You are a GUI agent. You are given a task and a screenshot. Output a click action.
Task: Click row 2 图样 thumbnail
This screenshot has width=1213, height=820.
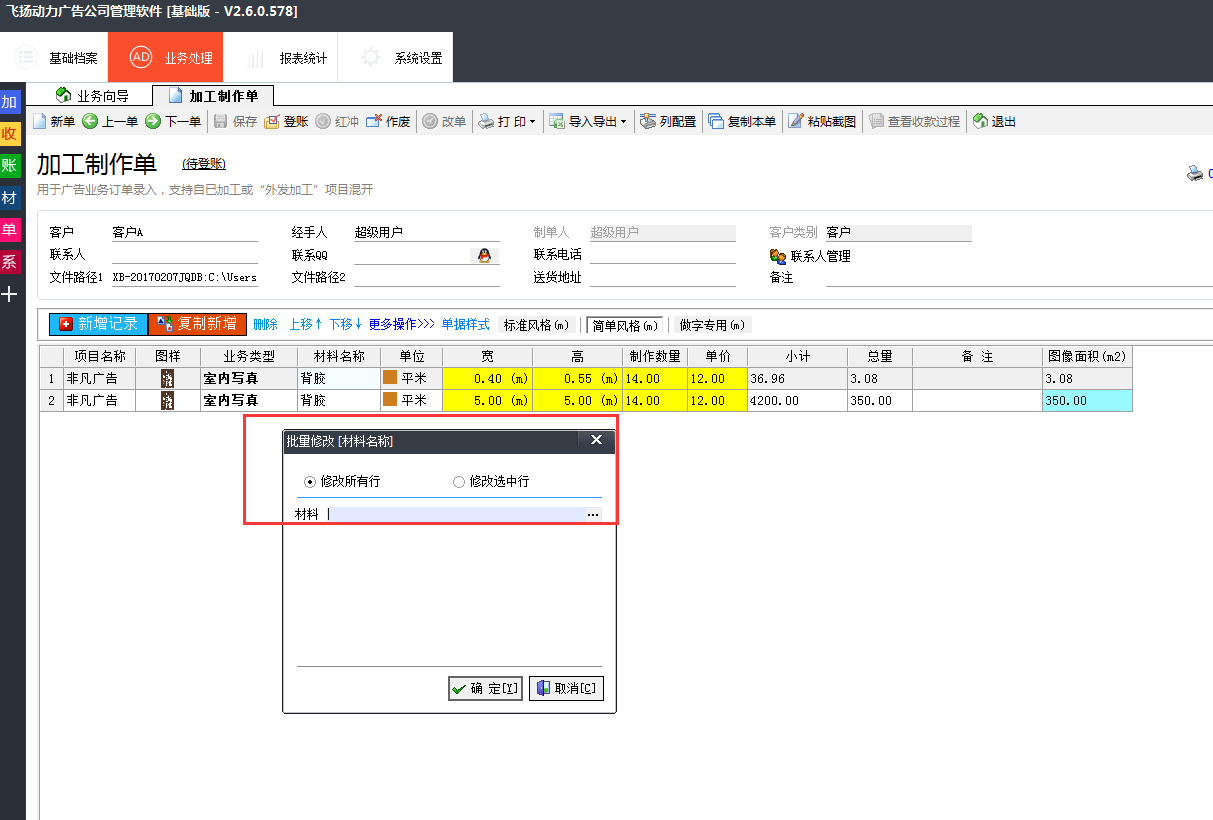[168, 400]
